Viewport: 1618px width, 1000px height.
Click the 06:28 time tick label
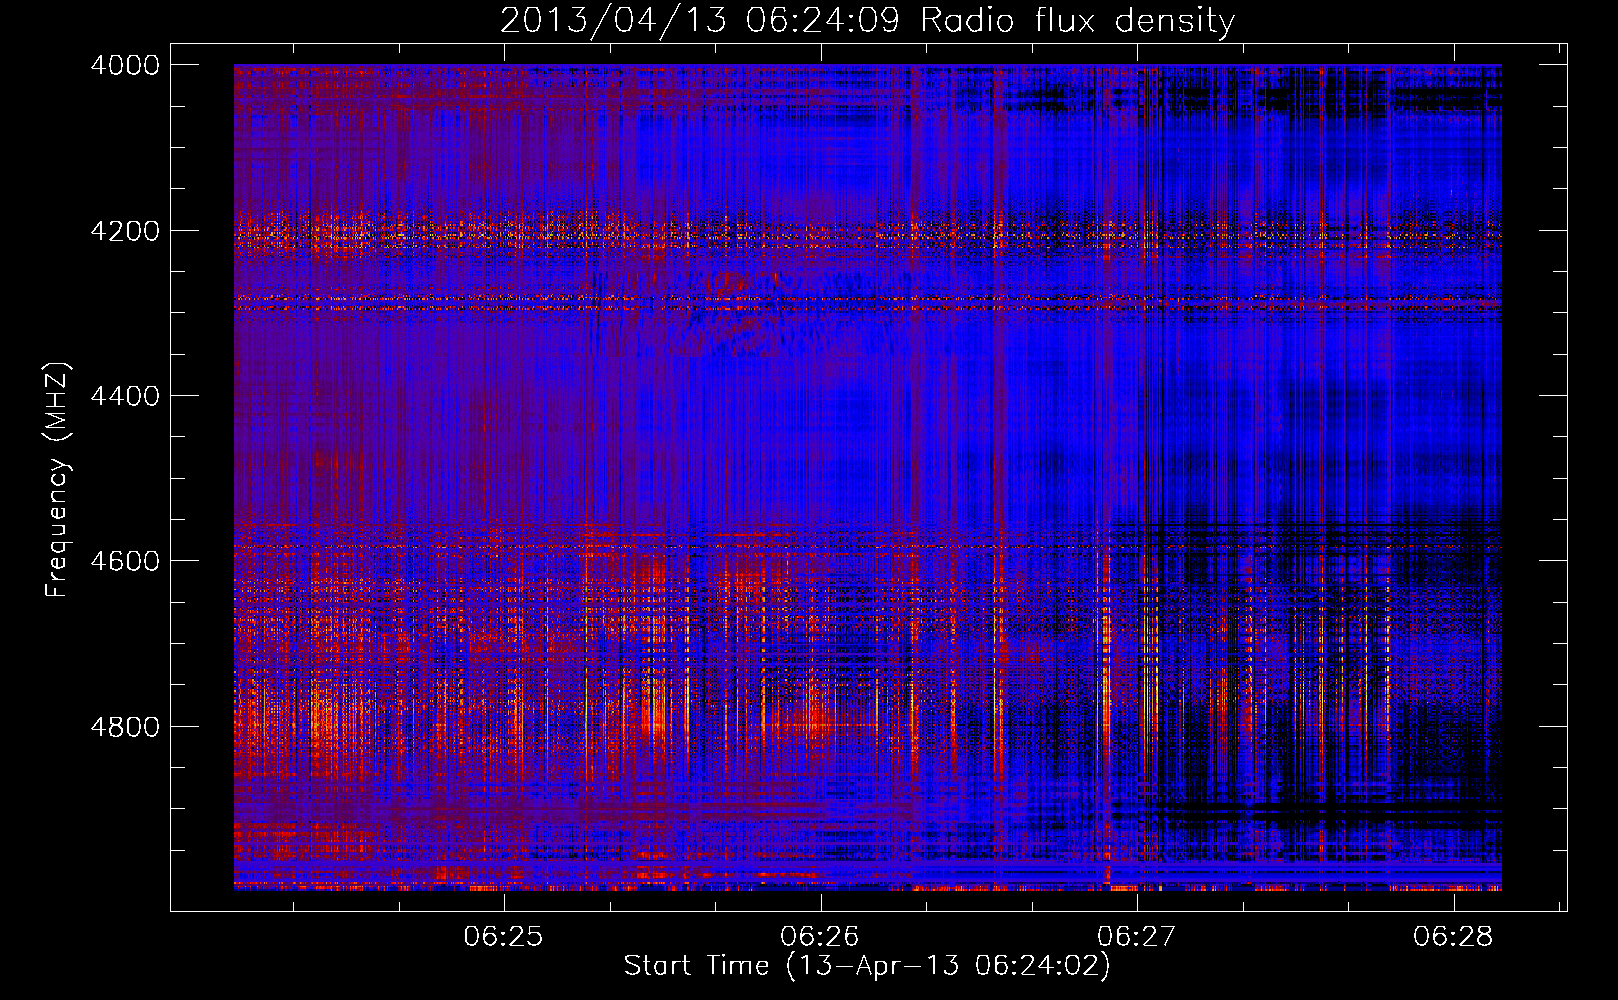click(1453, 937)
